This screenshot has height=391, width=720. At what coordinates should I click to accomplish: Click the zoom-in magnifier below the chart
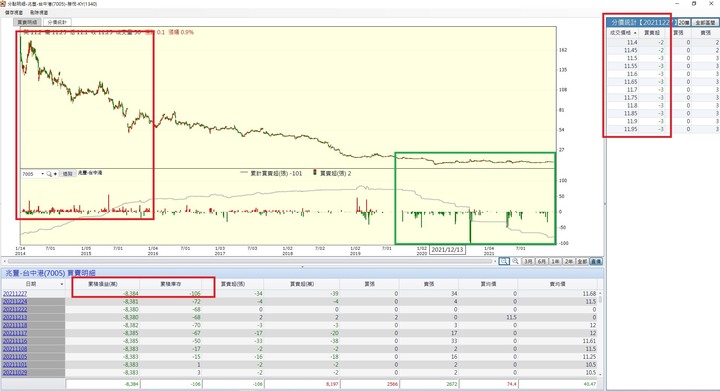[504, 261]
